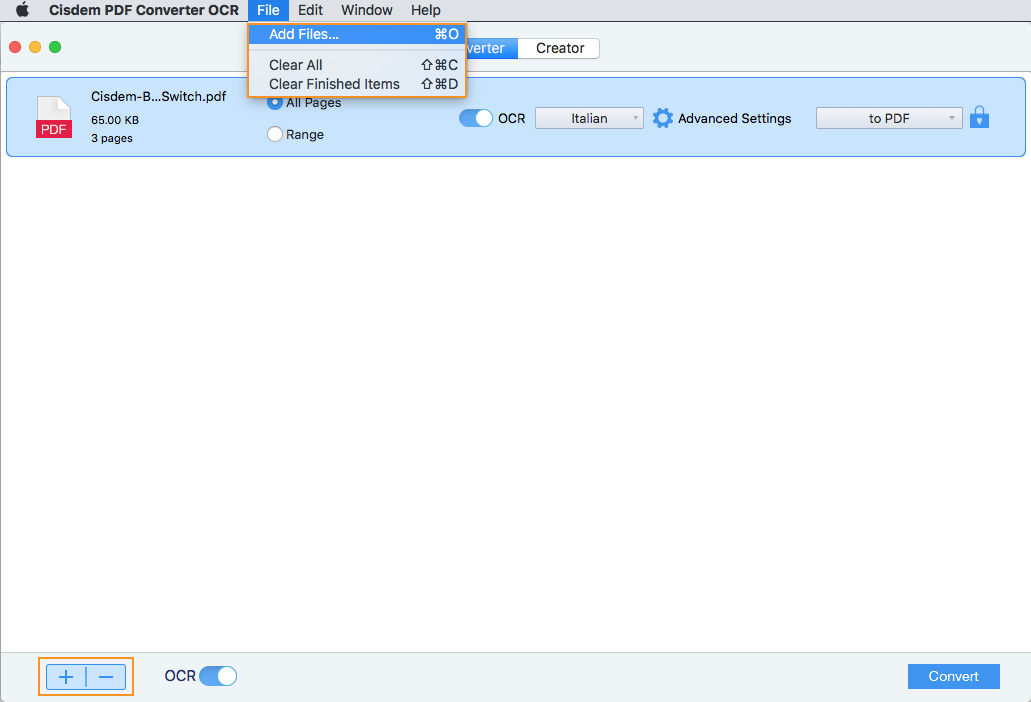Choose Clear Finished Items menu item
Image resolution: width=1031 pixels, height=702 pixels.
357,84
